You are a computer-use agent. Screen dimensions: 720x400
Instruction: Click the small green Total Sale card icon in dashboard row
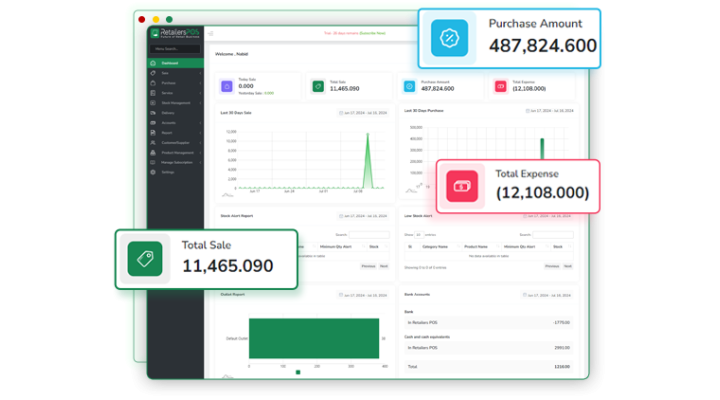coord(318,86)
